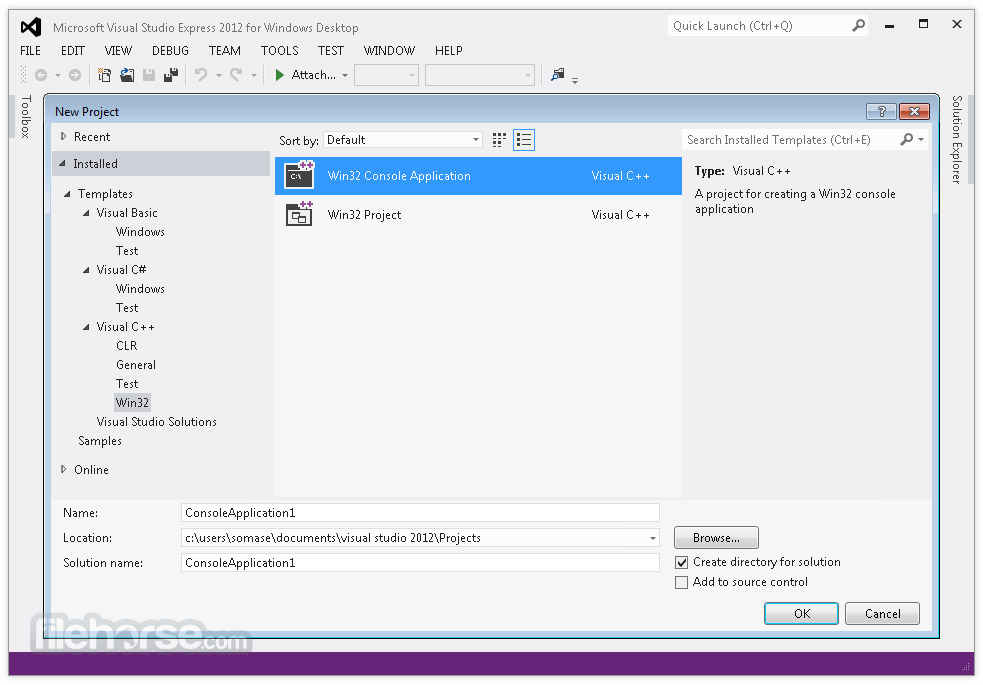983x685 pixels.
Task: Navigate forward with the toolbar forward arrow
Action: click(75, 75)
